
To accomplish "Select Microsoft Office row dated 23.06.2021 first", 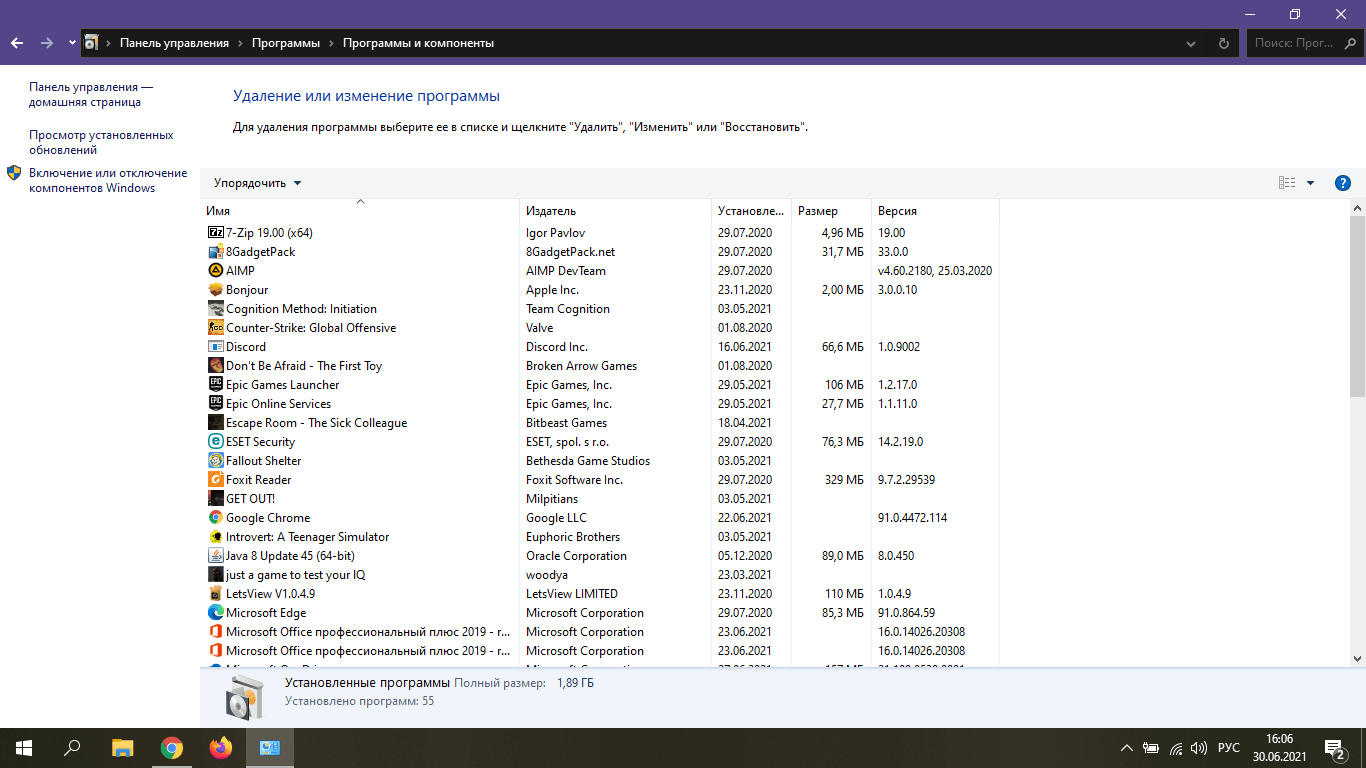I will click(600, 631).
